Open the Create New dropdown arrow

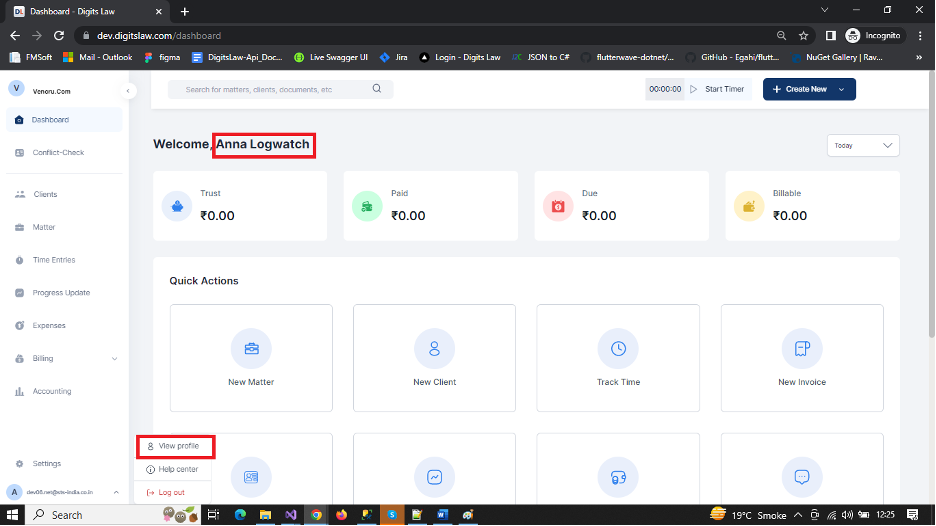pos(842,89)
